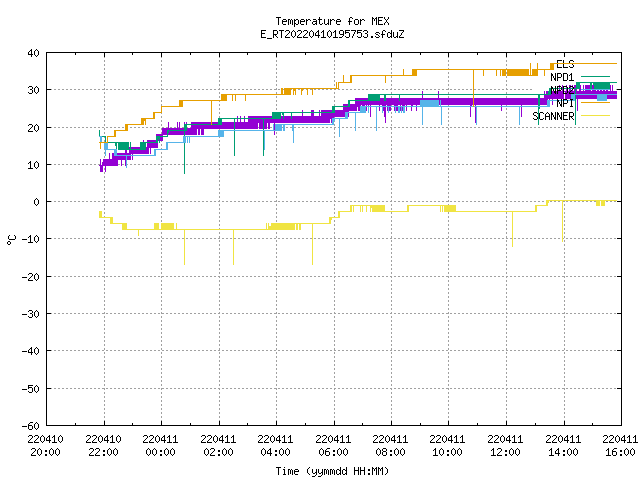Click the y-axis label -50
640x480 pixels.
[31, 388]
